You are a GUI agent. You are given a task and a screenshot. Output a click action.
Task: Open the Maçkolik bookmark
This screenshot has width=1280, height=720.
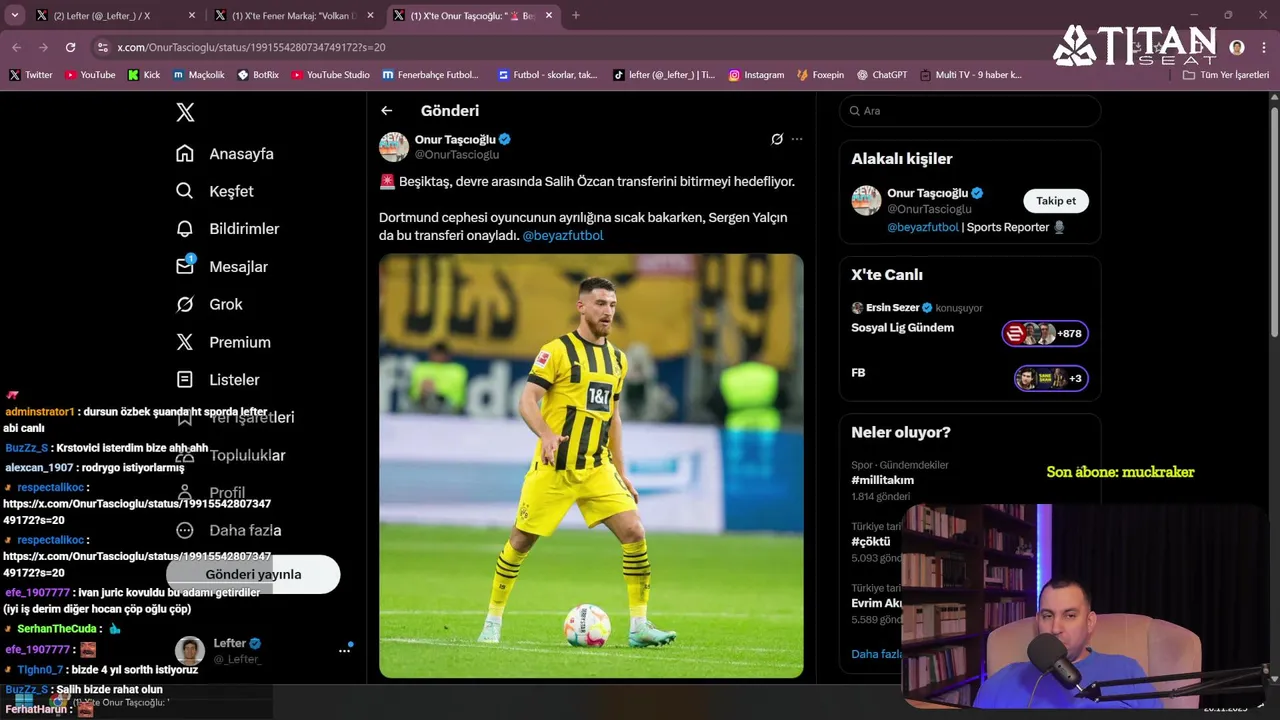point(199,75)
